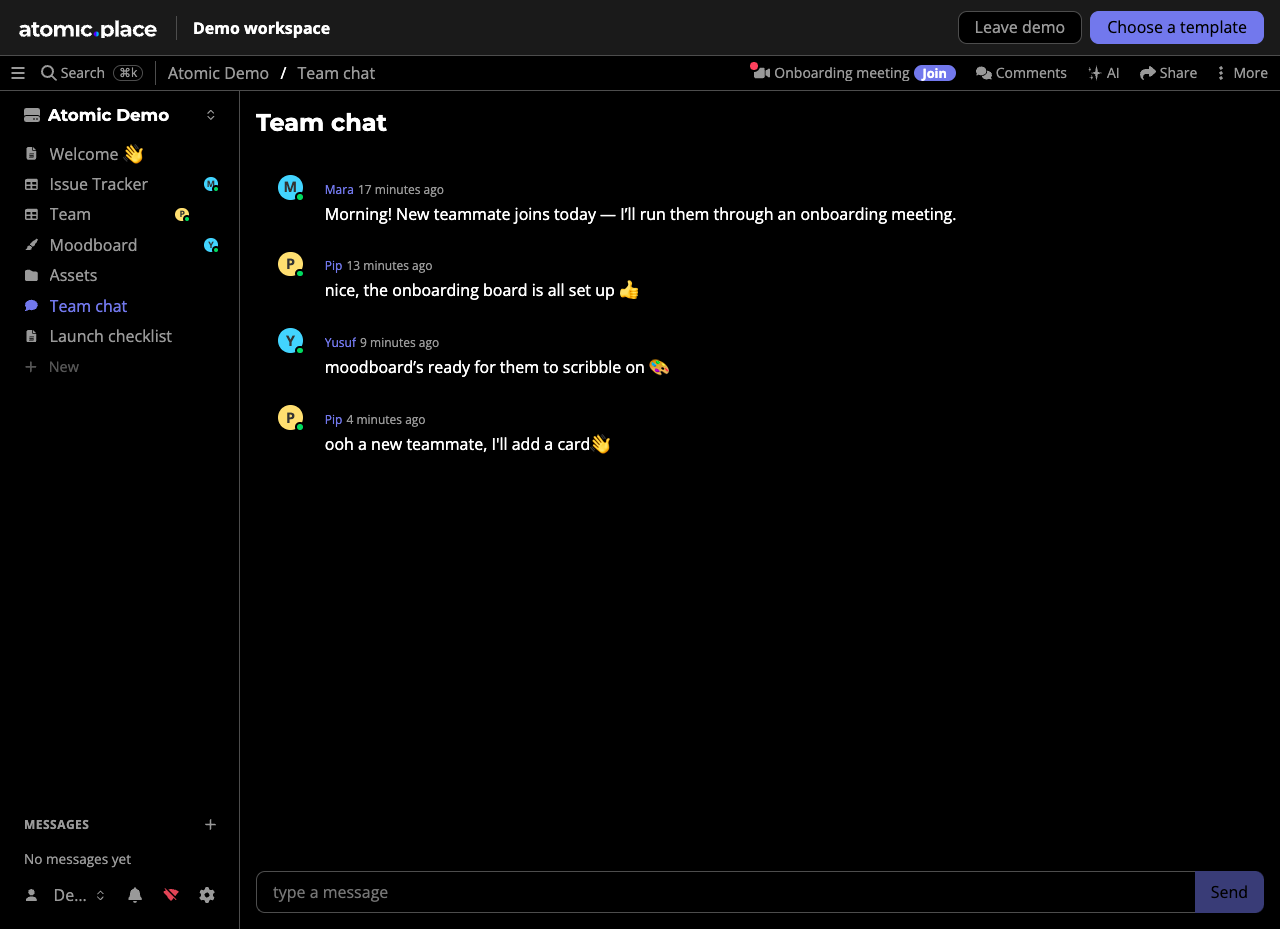Click Mara's avatar in the chat
The image size is (1280, 929).
click(x=290, y=187)
